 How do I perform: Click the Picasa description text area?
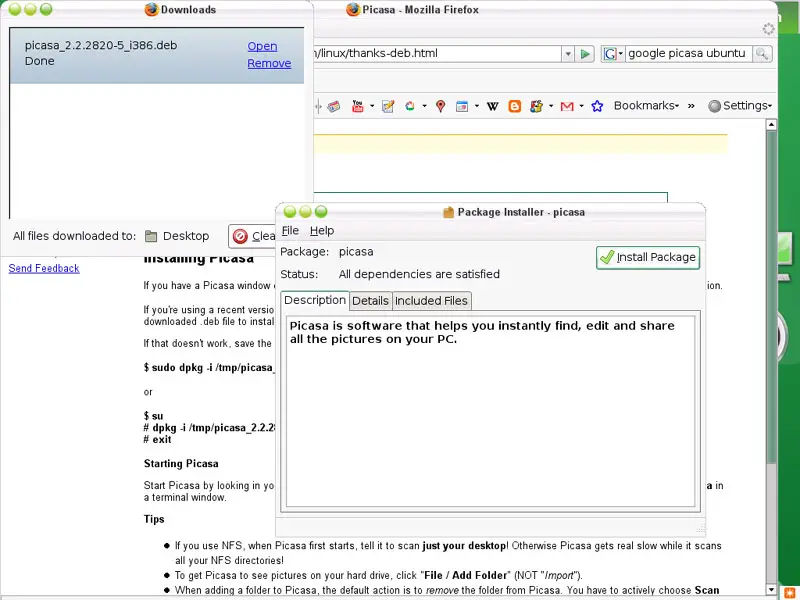pos(491,411)
